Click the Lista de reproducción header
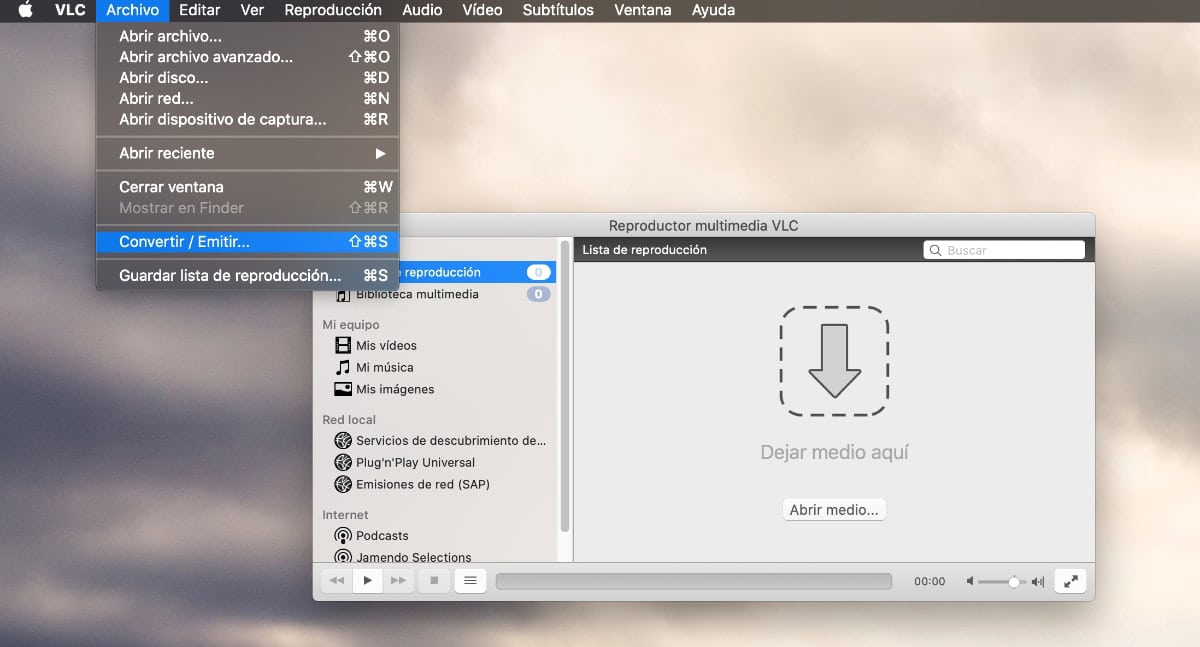The height and width of the screenshot is (647, 1200). click(x=645, y=250)
